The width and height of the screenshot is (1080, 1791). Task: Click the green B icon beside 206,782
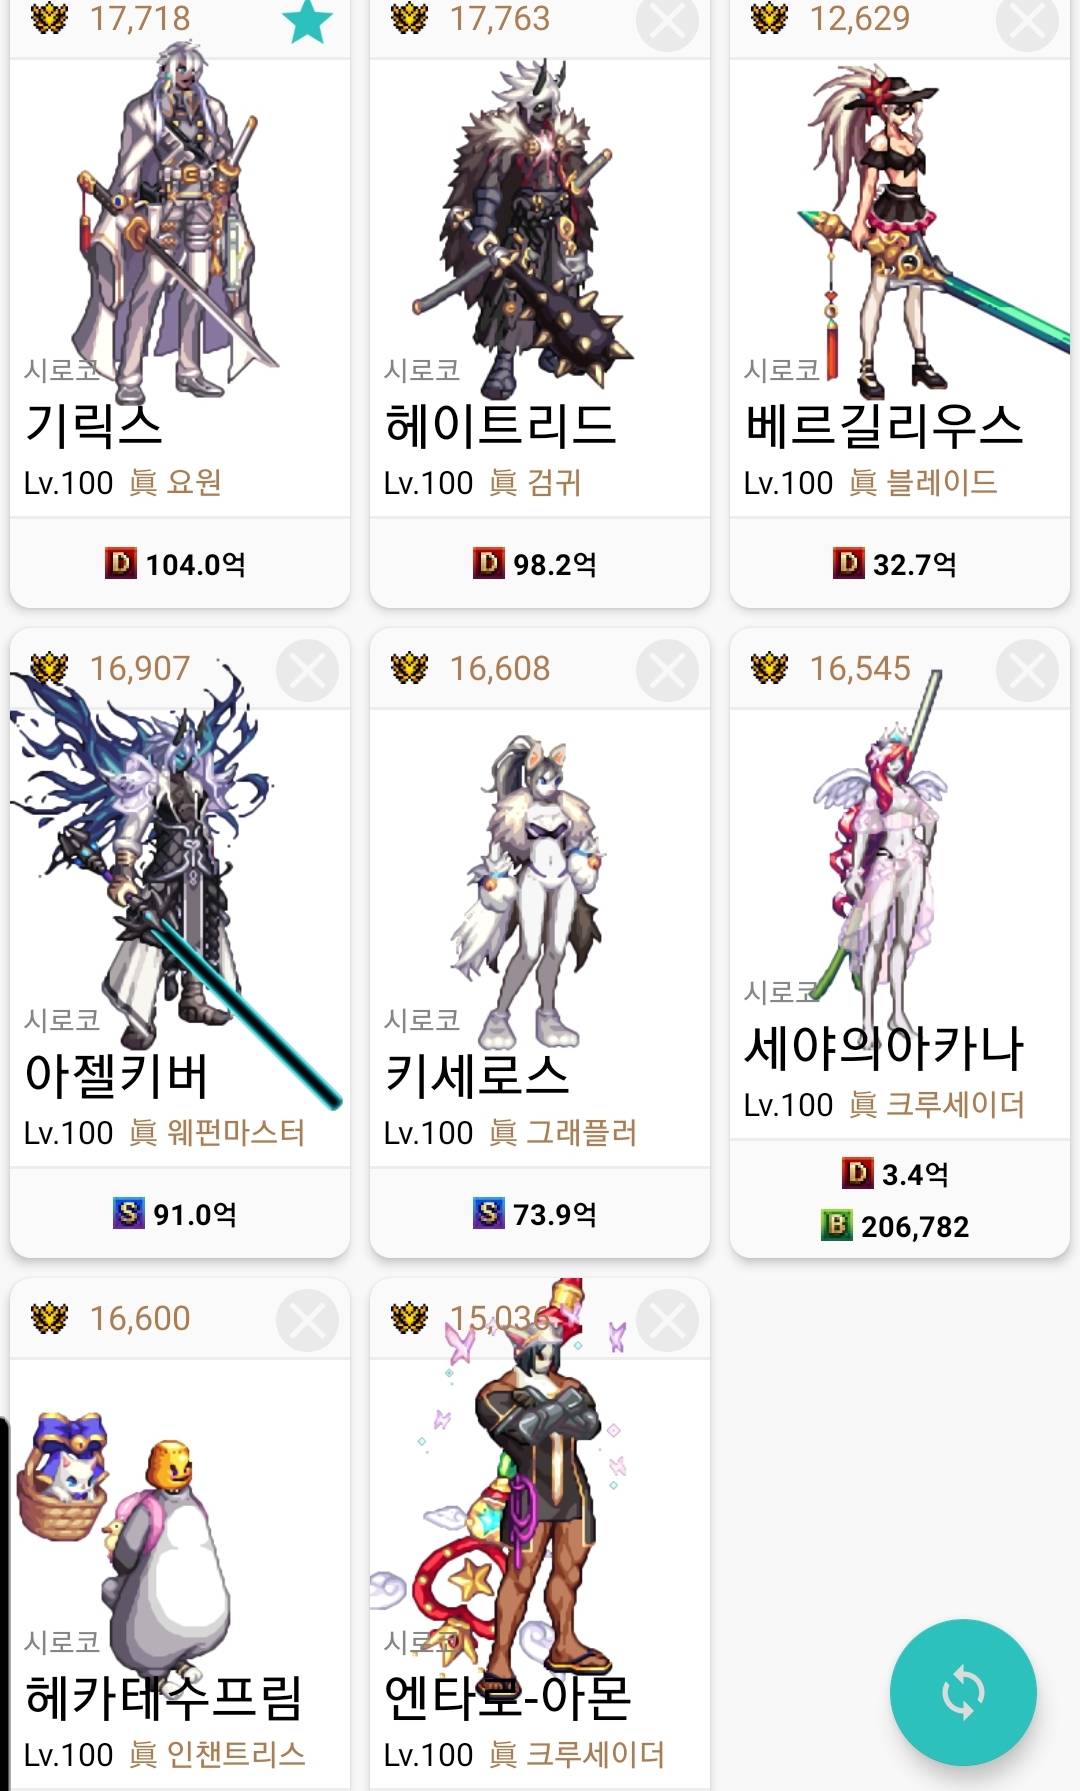point(836,1225)
